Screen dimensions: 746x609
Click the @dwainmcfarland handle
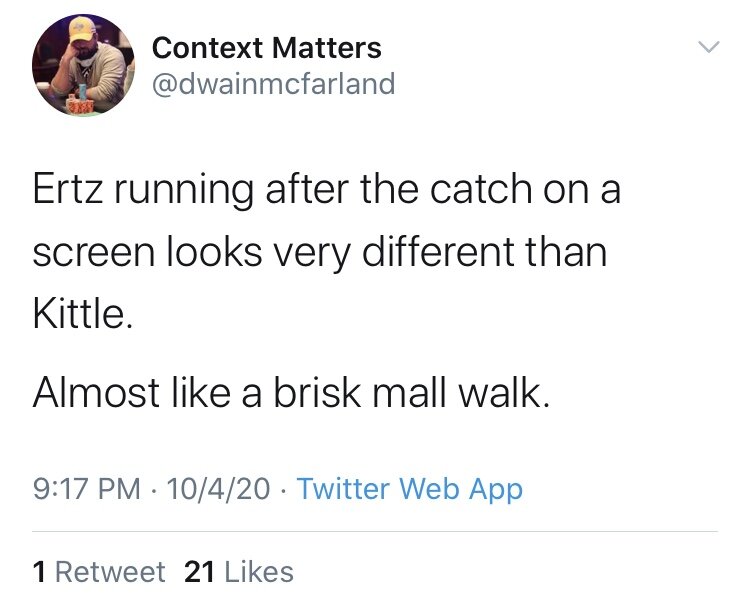[273, 83]
